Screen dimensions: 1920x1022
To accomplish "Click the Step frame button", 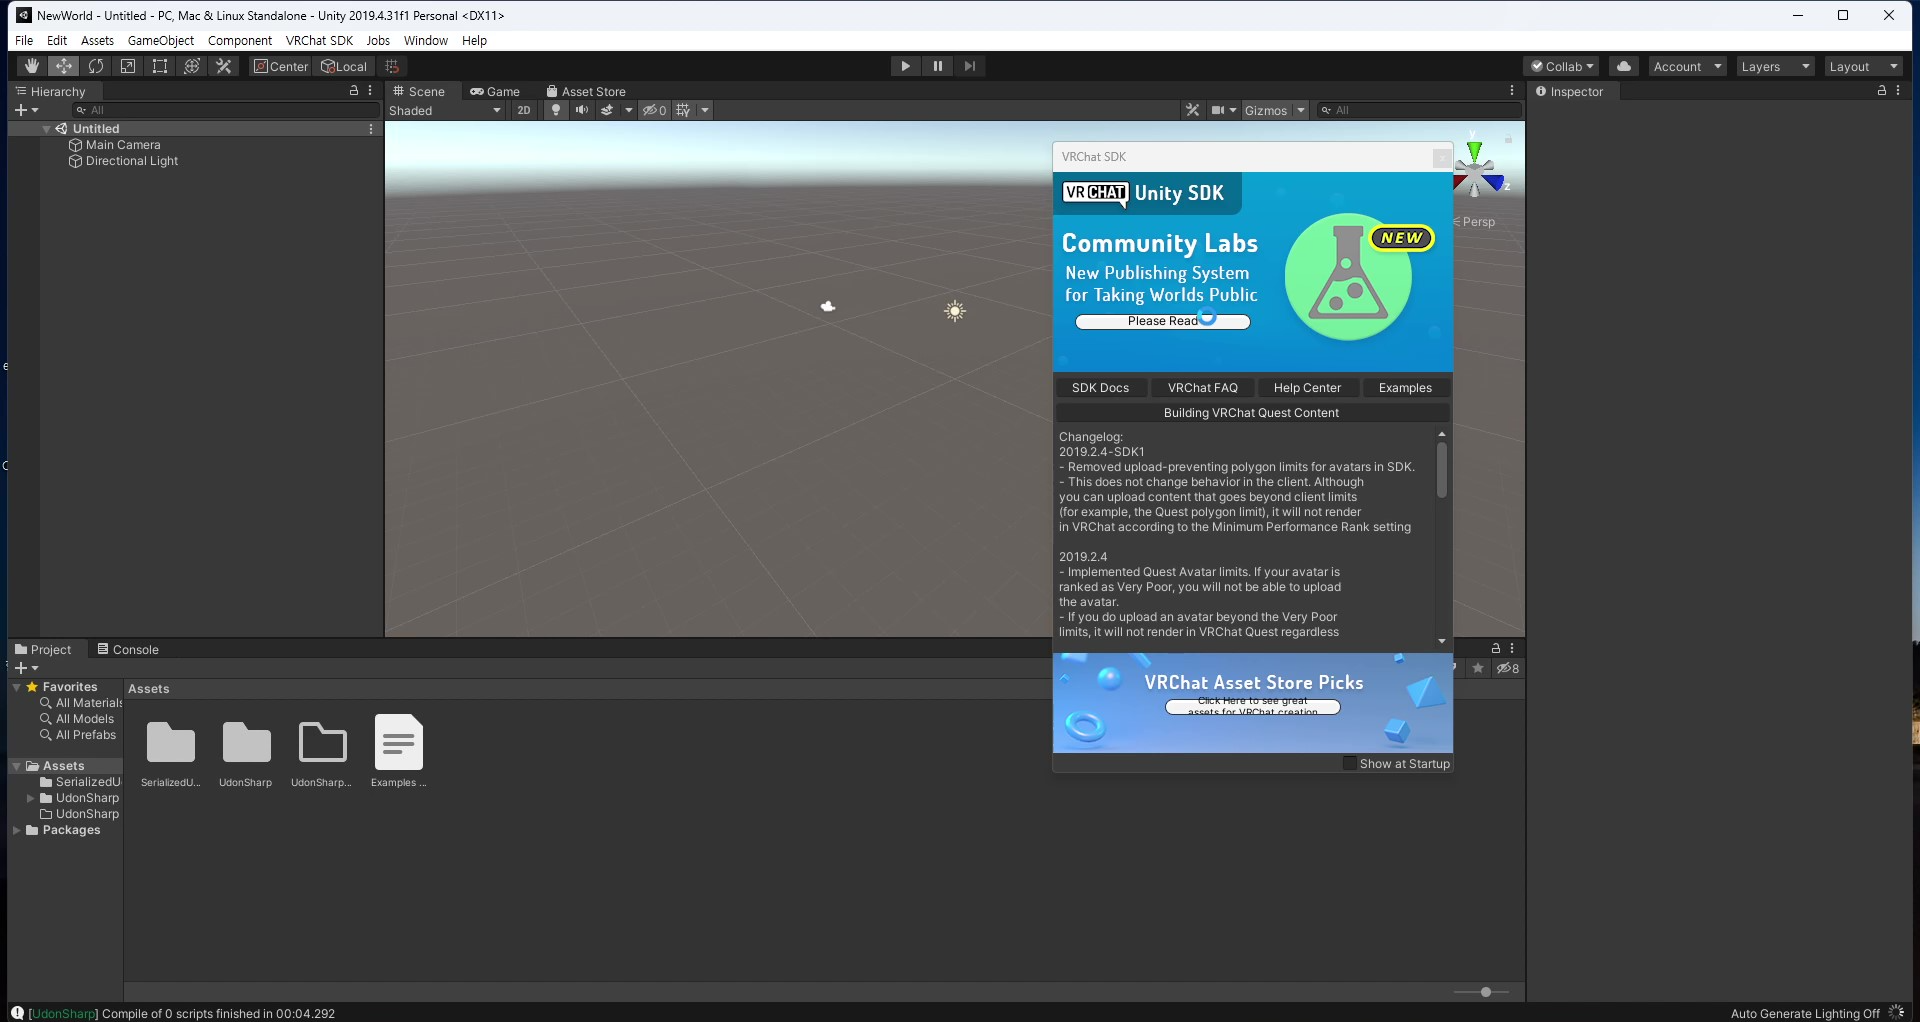I will pos(970,66).
